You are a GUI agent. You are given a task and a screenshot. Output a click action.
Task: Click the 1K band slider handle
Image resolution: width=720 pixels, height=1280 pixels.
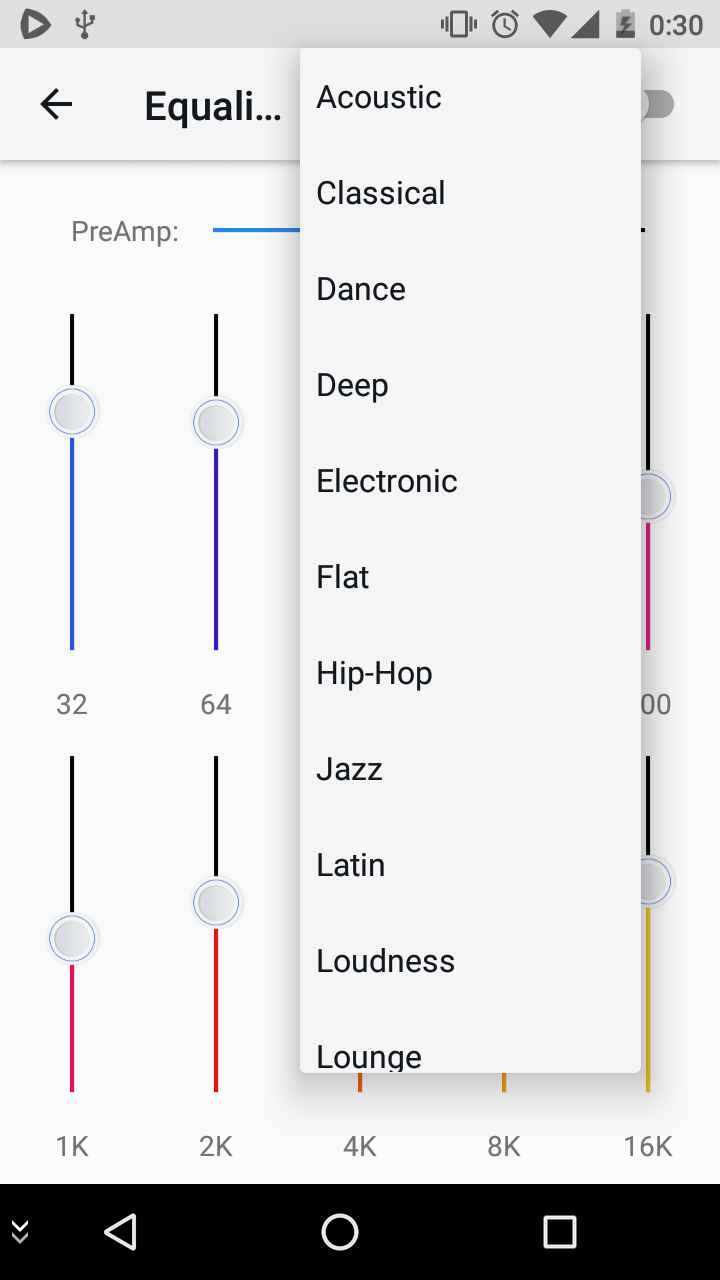(x=72, y=939)
